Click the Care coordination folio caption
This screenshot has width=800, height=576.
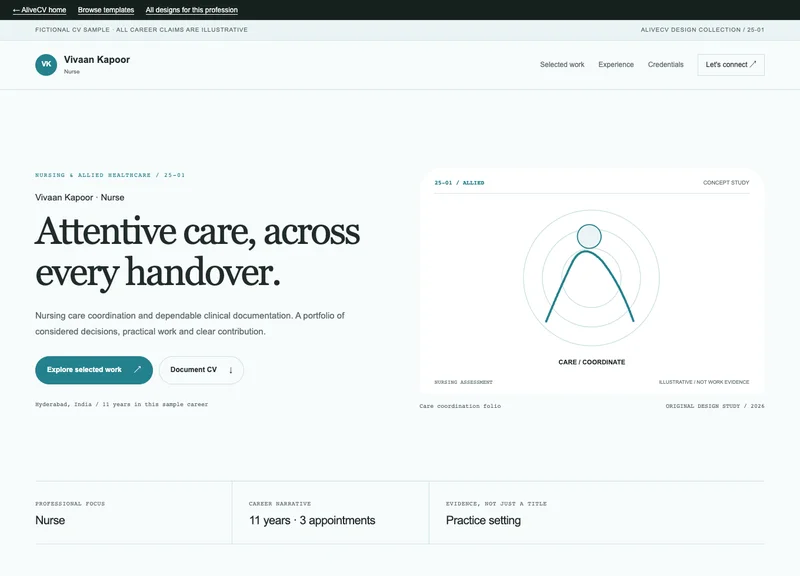[460, 406]
